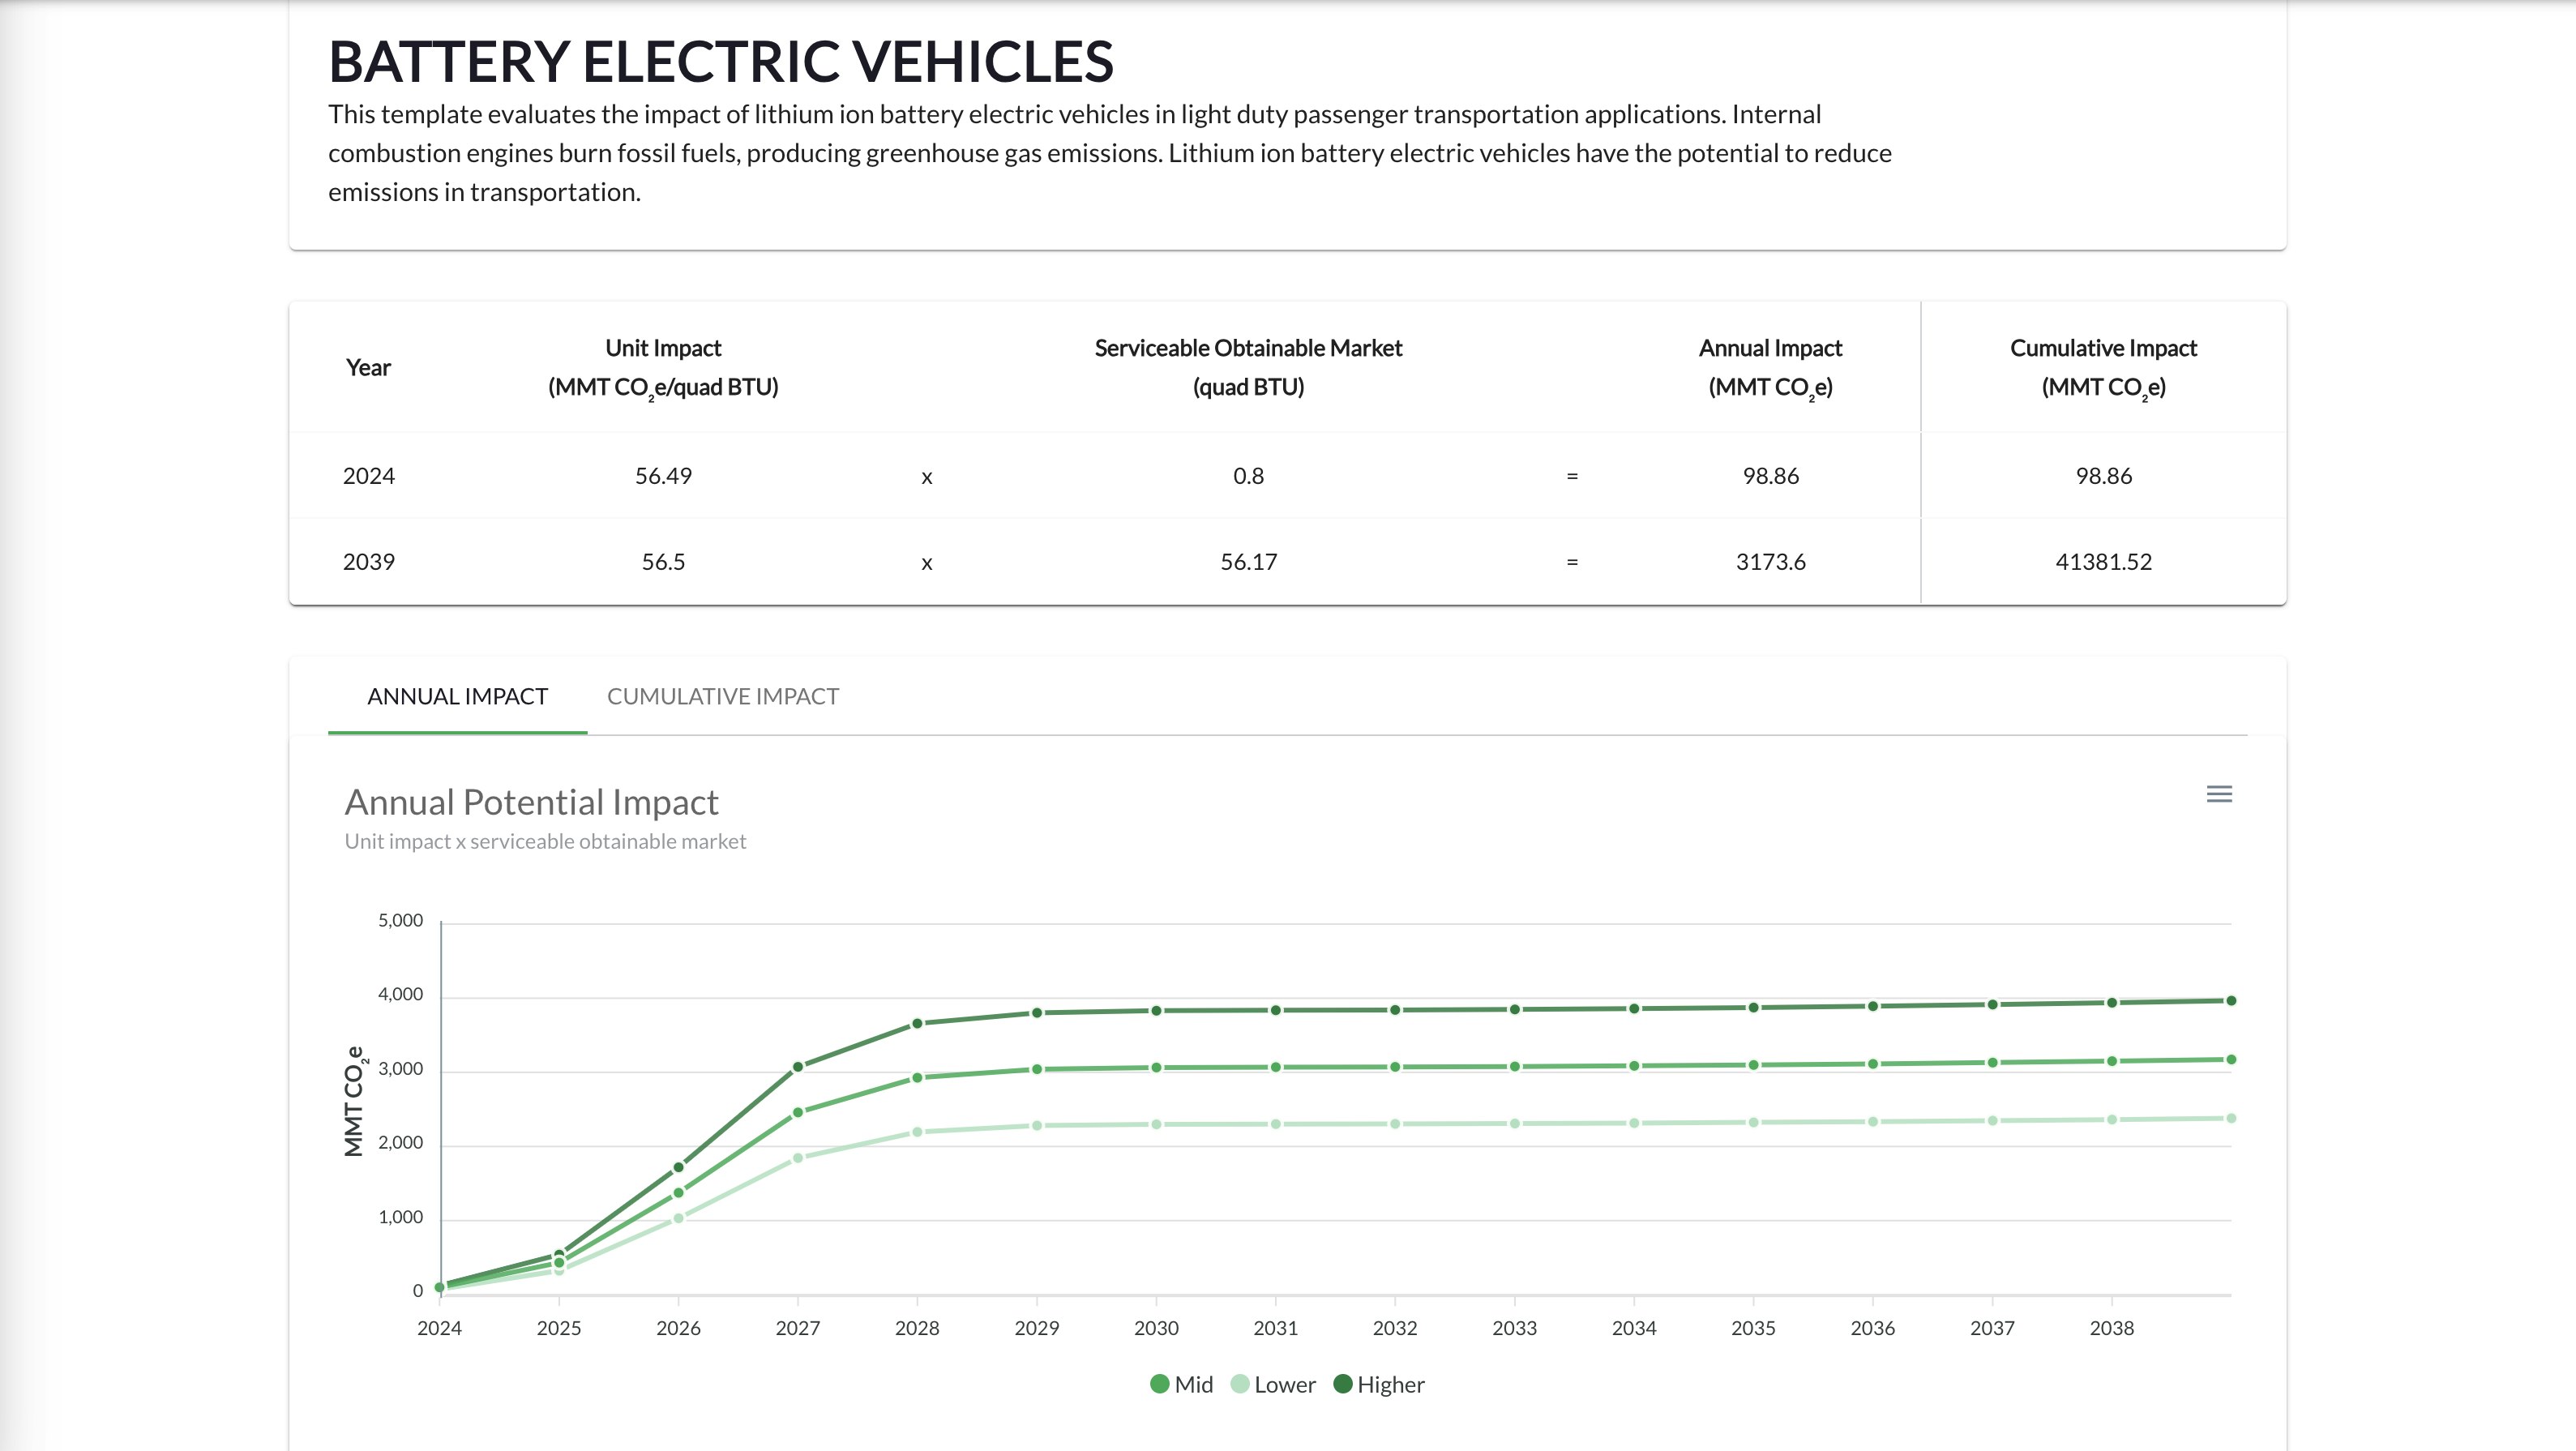Click the Higher series 2030 data point
Screen dimensions: 2576x1451
click(x=1156, y=1011)
